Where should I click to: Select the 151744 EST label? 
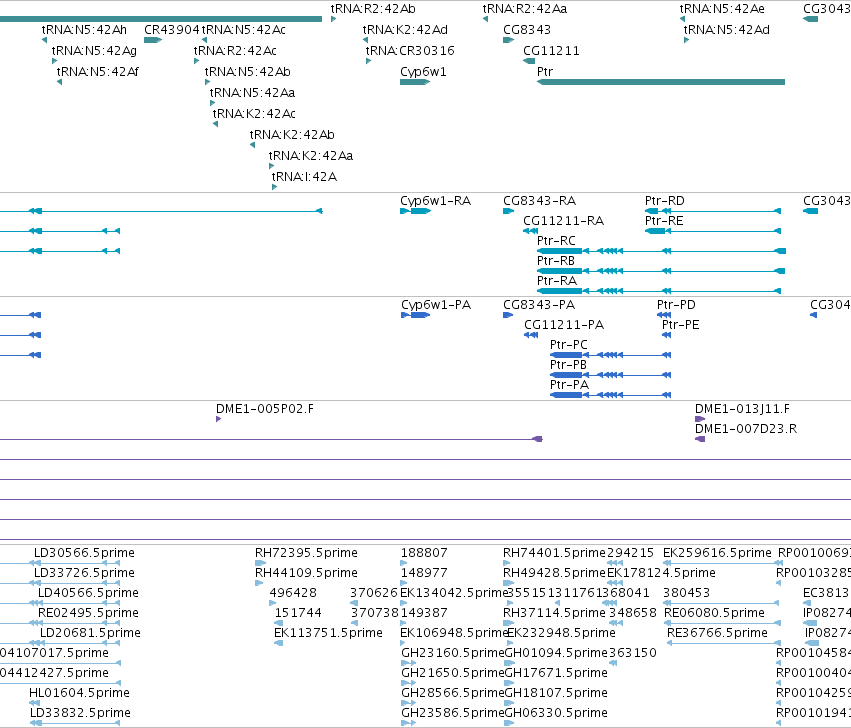pyautogui.click(x=298, y=613)
